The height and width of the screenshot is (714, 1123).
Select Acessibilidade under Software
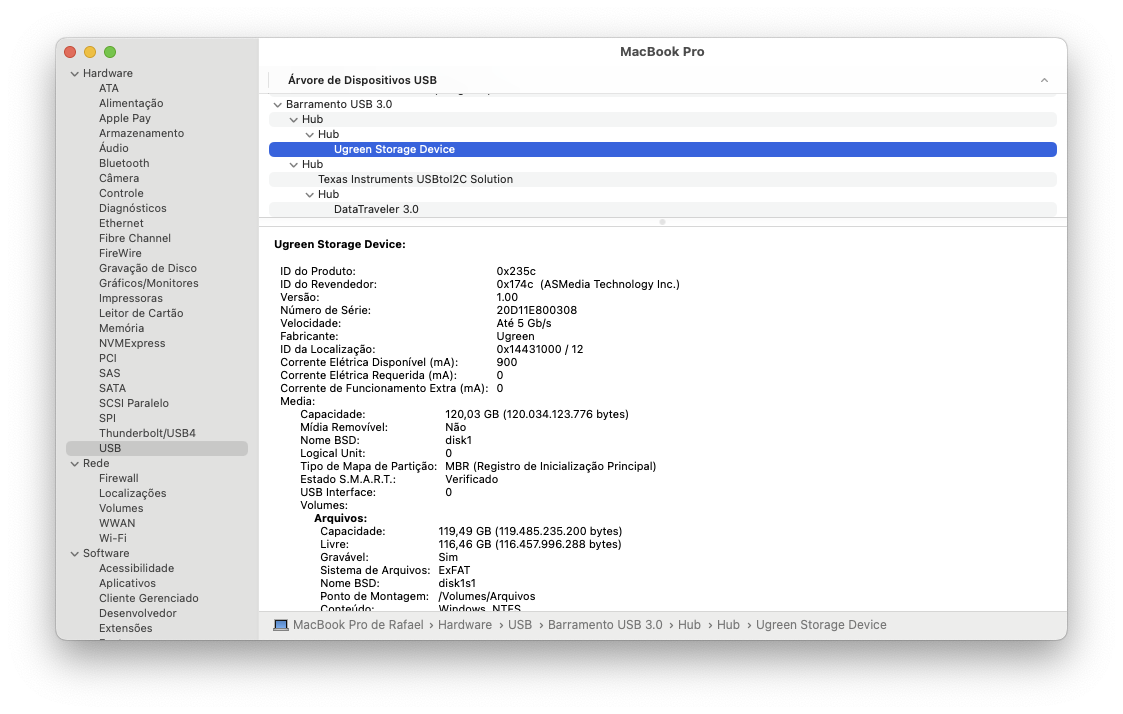[x=136, y=569]
